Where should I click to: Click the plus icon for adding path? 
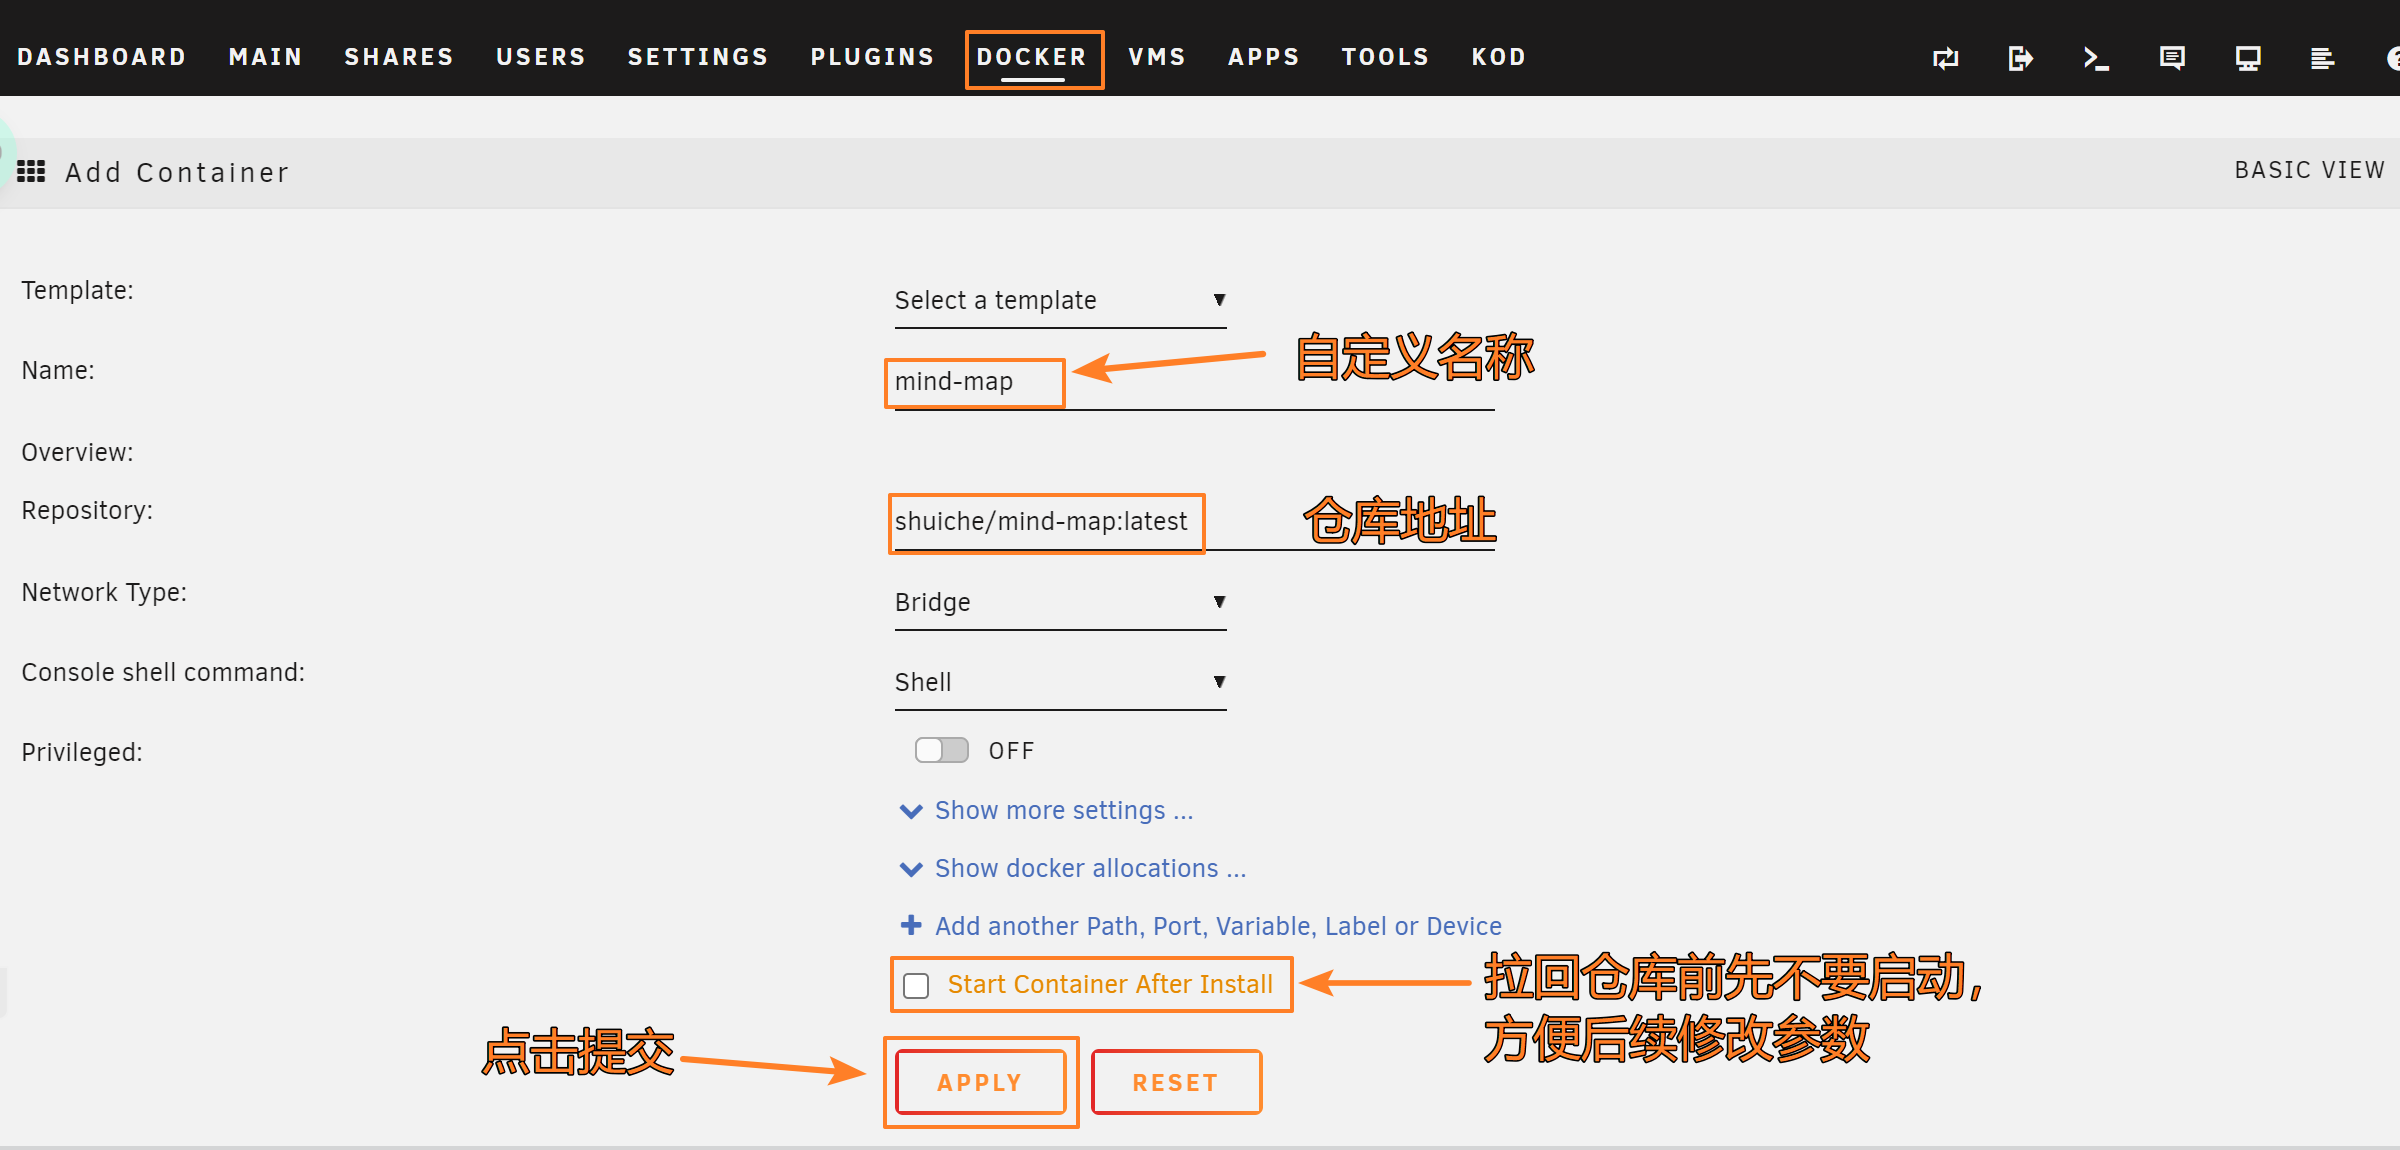[910, 925]
